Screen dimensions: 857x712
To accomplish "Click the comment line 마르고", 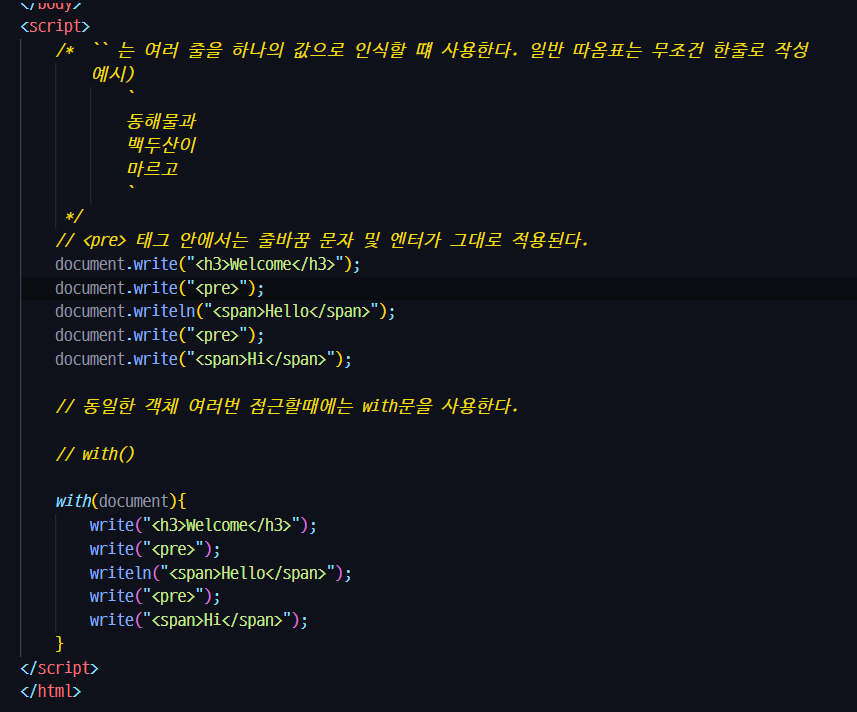I will [152, 169].
